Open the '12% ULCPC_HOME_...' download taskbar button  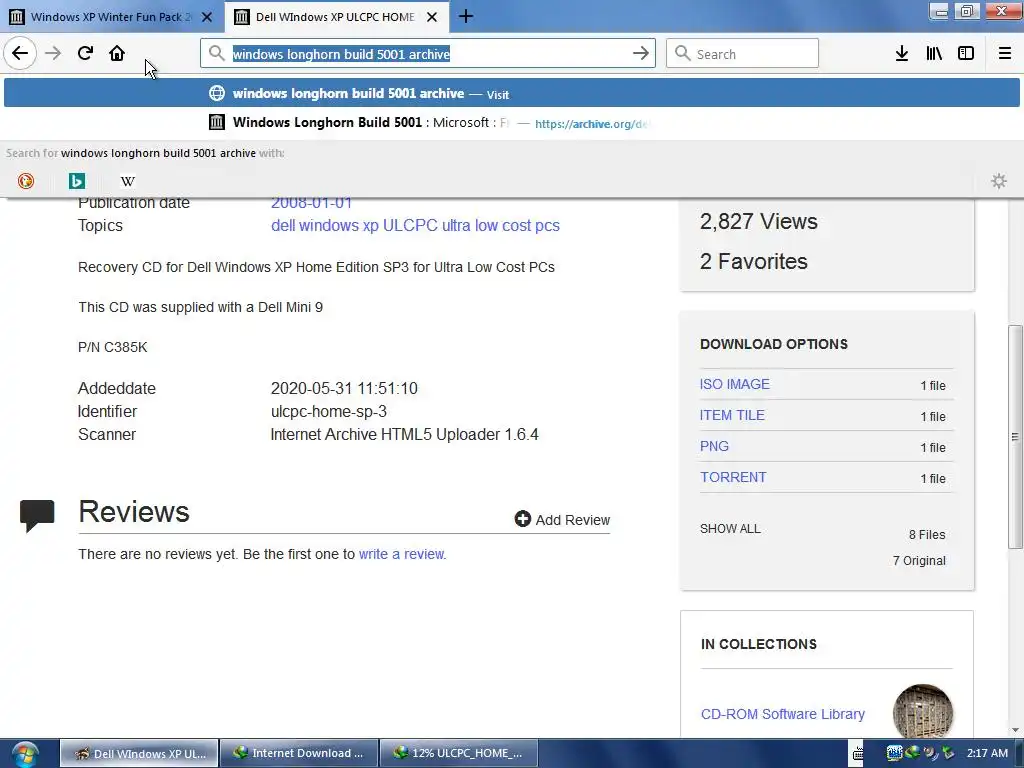tap(459, 753)
